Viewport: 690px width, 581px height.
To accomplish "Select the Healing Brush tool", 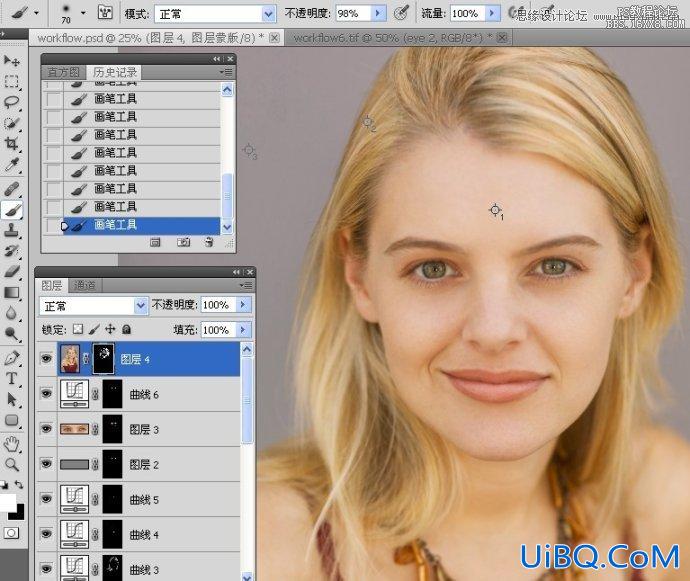I will coord(11,189).
